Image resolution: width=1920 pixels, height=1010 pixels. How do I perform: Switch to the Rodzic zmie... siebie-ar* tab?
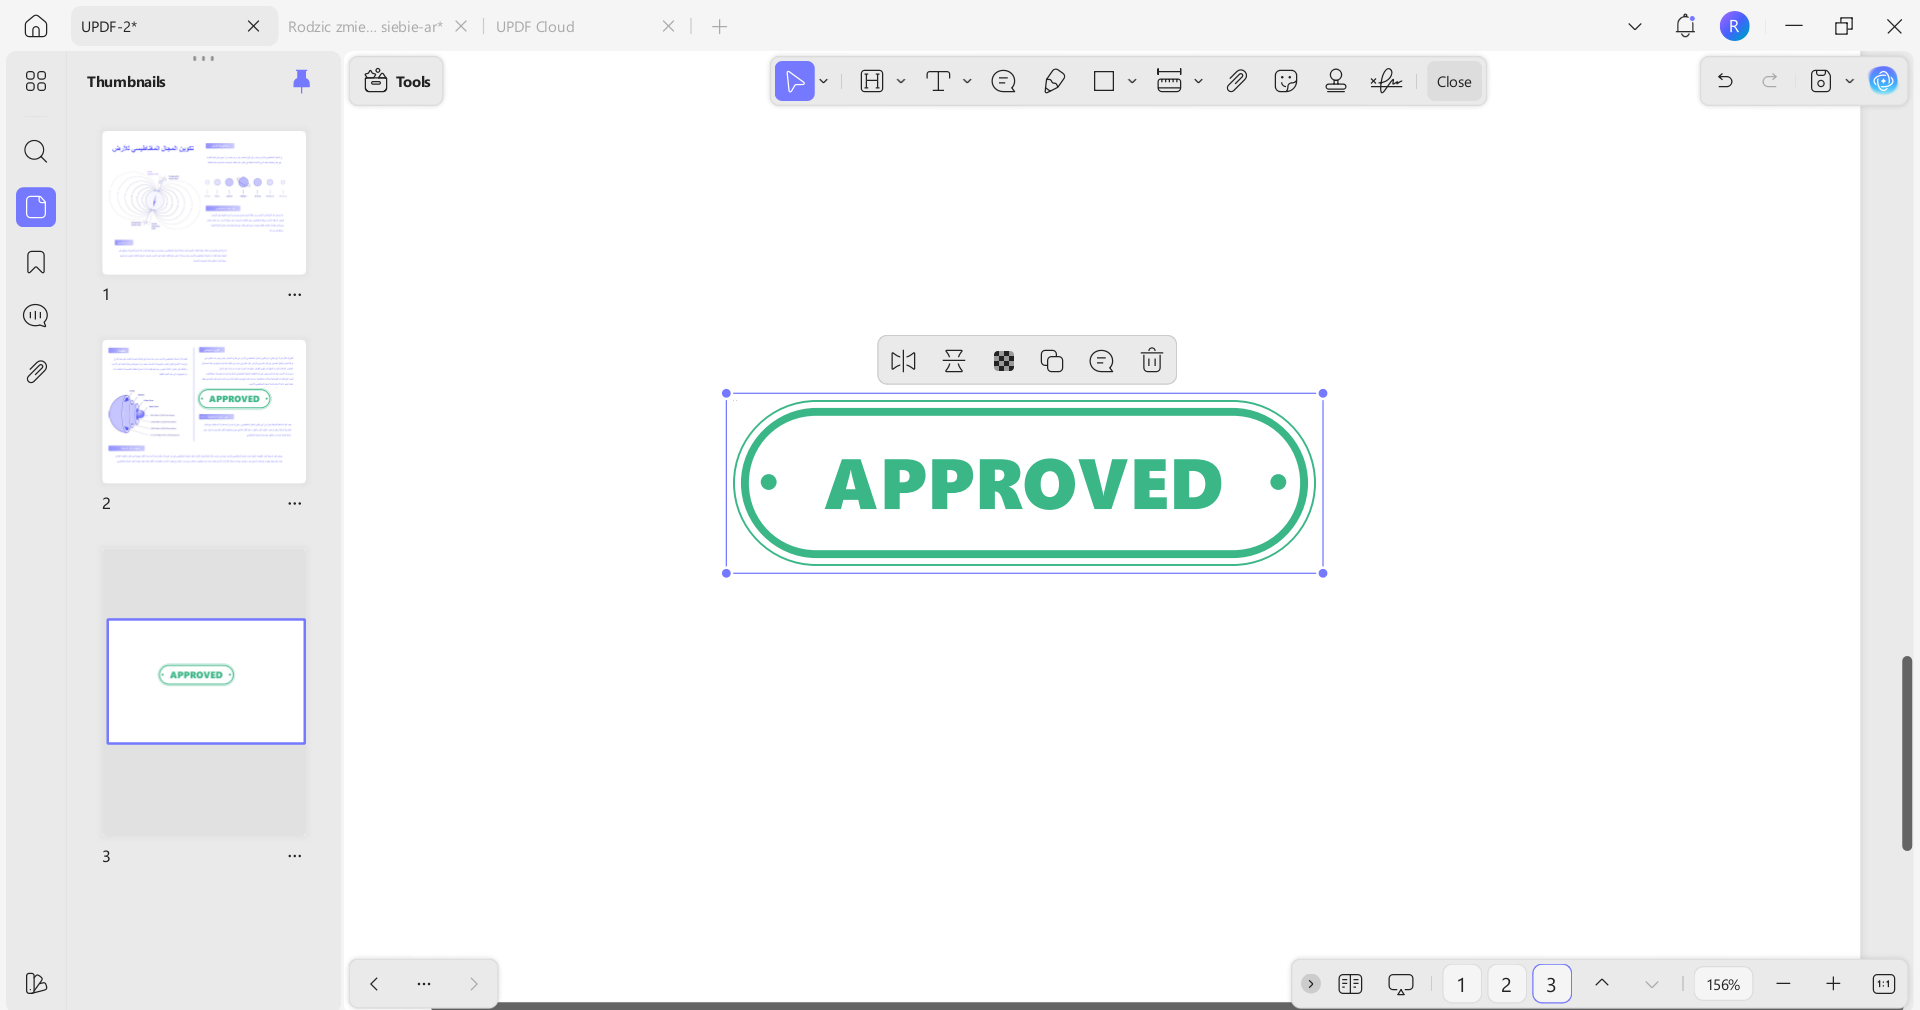point(365,27)
